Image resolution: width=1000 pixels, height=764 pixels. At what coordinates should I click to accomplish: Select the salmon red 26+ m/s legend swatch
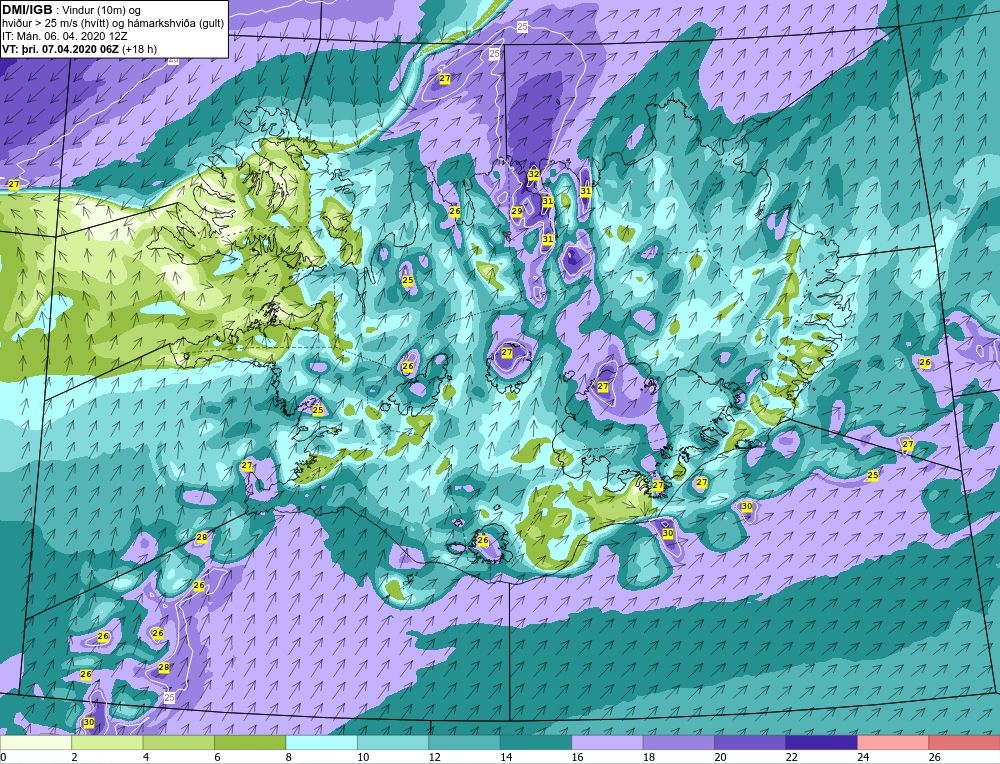click(964, 742)
